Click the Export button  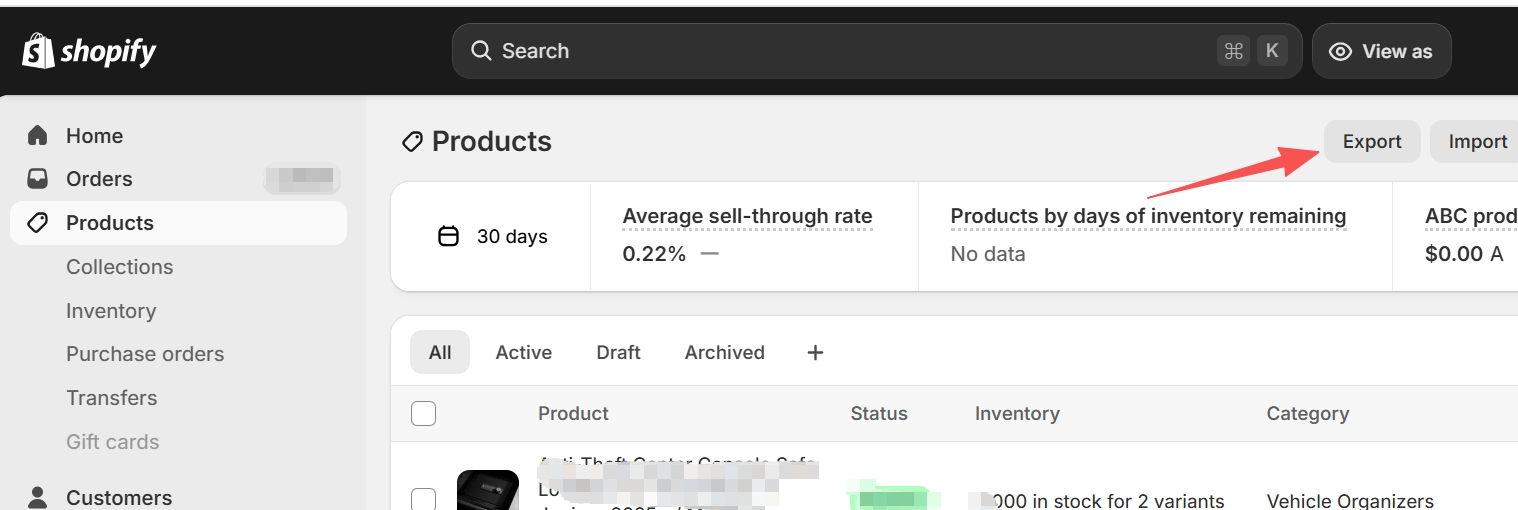click(1371, 142)
